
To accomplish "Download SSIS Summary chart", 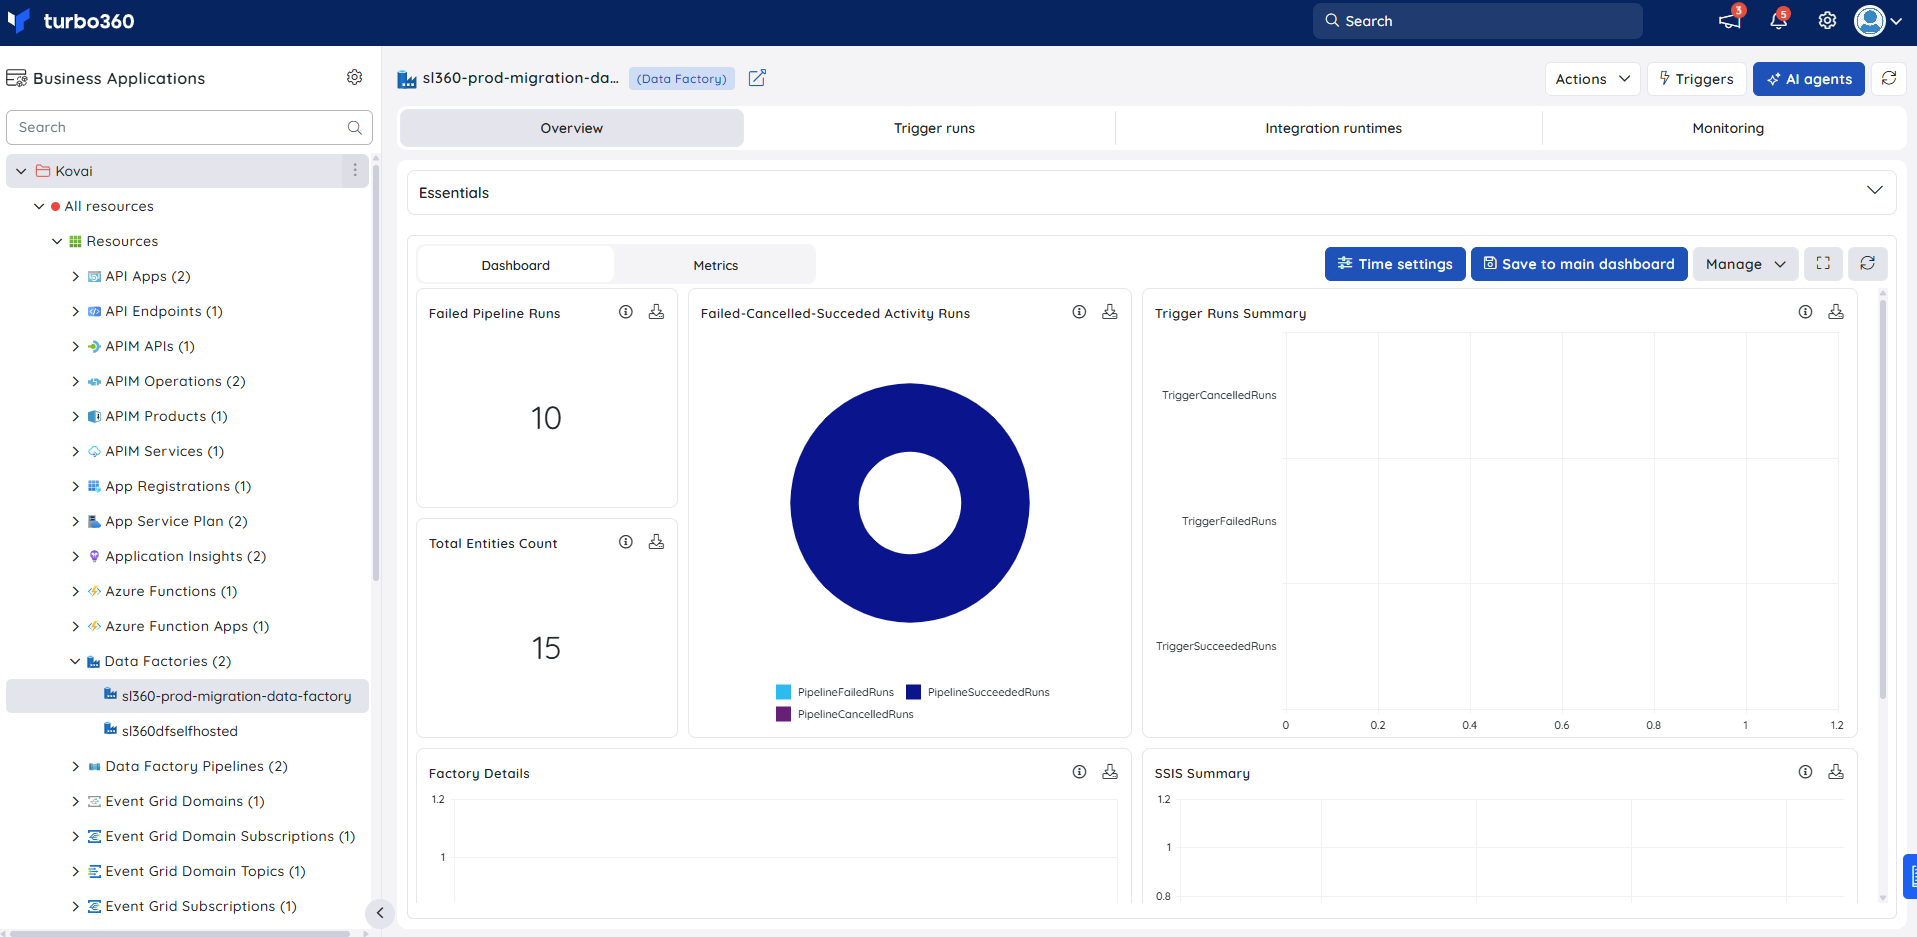I will click(x=1836, y=772).
